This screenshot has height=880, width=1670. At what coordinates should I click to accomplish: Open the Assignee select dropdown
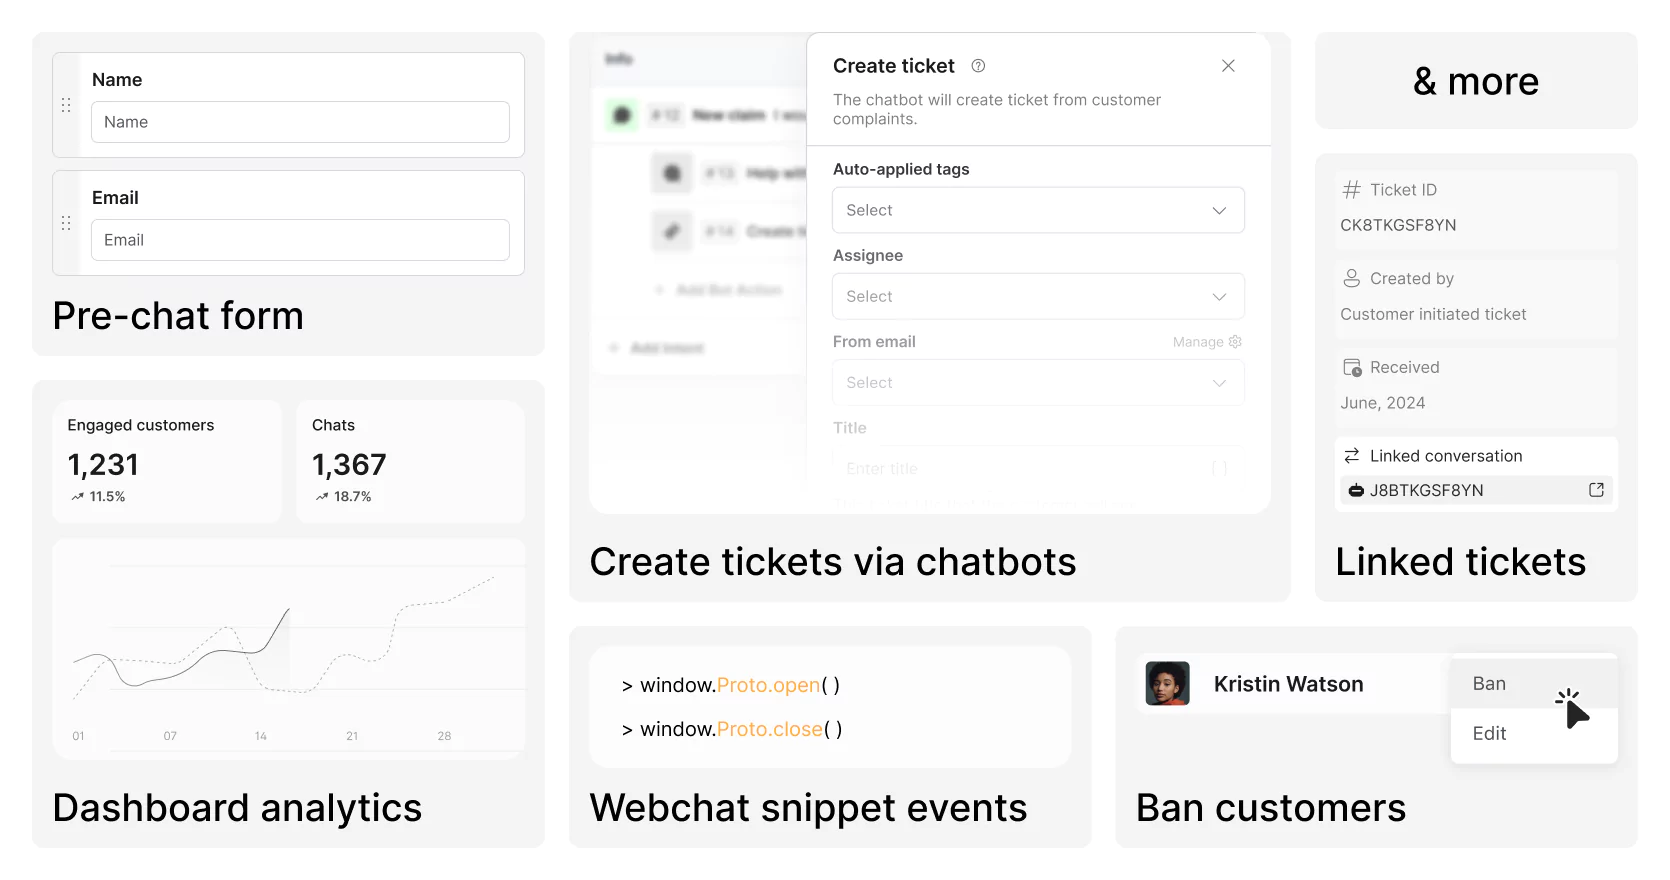click(x=1038, y=296)
